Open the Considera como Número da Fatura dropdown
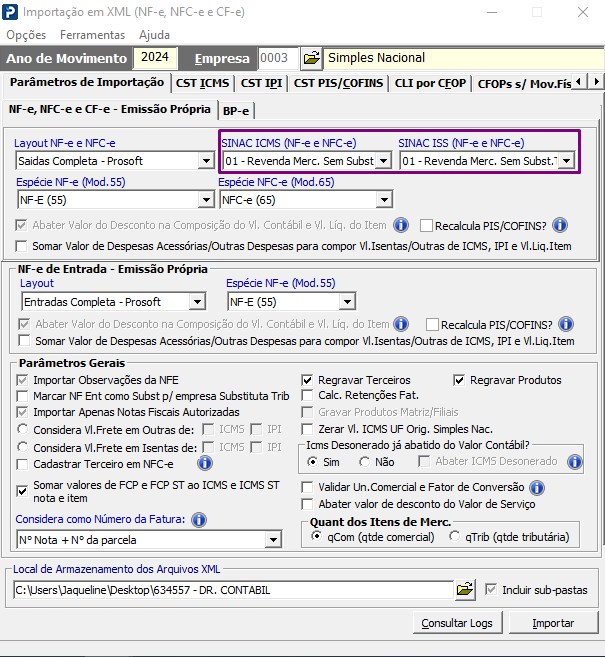 click(273, 540)
